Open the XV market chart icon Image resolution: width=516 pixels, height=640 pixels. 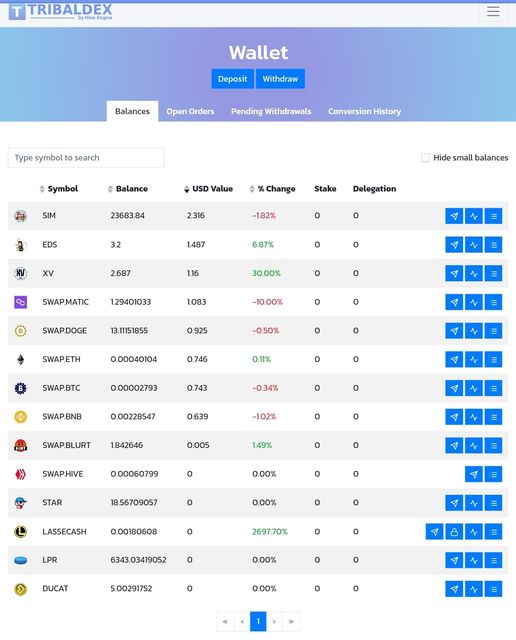[x=474, y=273]
